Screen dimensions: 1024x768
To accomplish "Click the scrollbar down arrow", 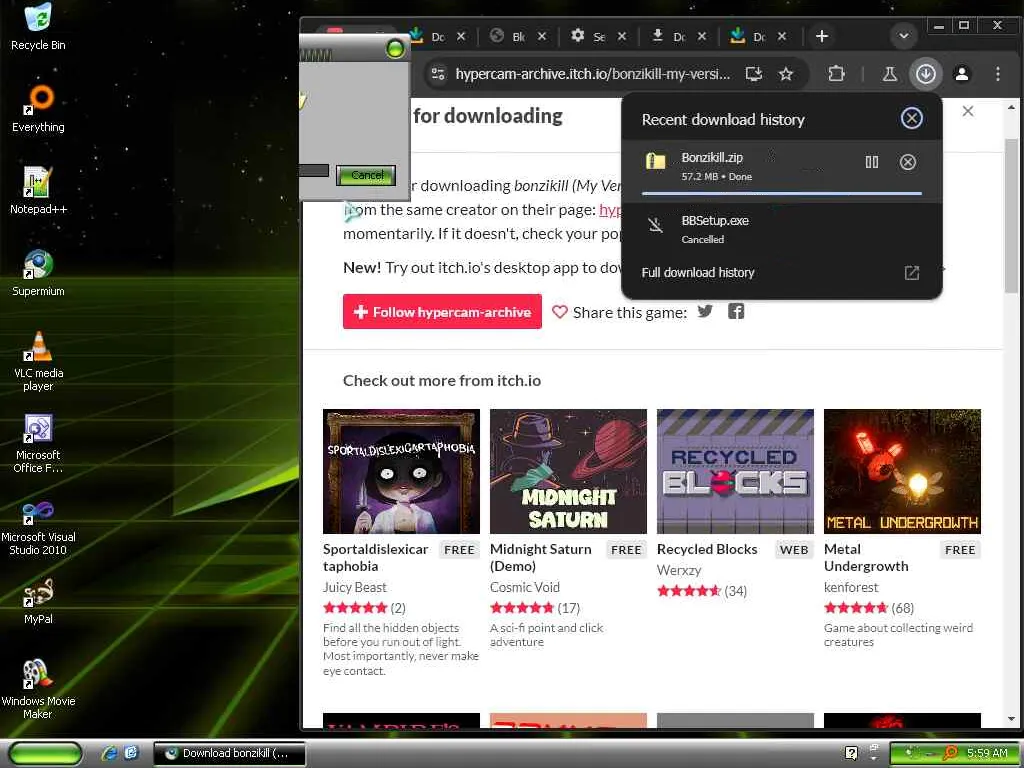I will 1011,719.
